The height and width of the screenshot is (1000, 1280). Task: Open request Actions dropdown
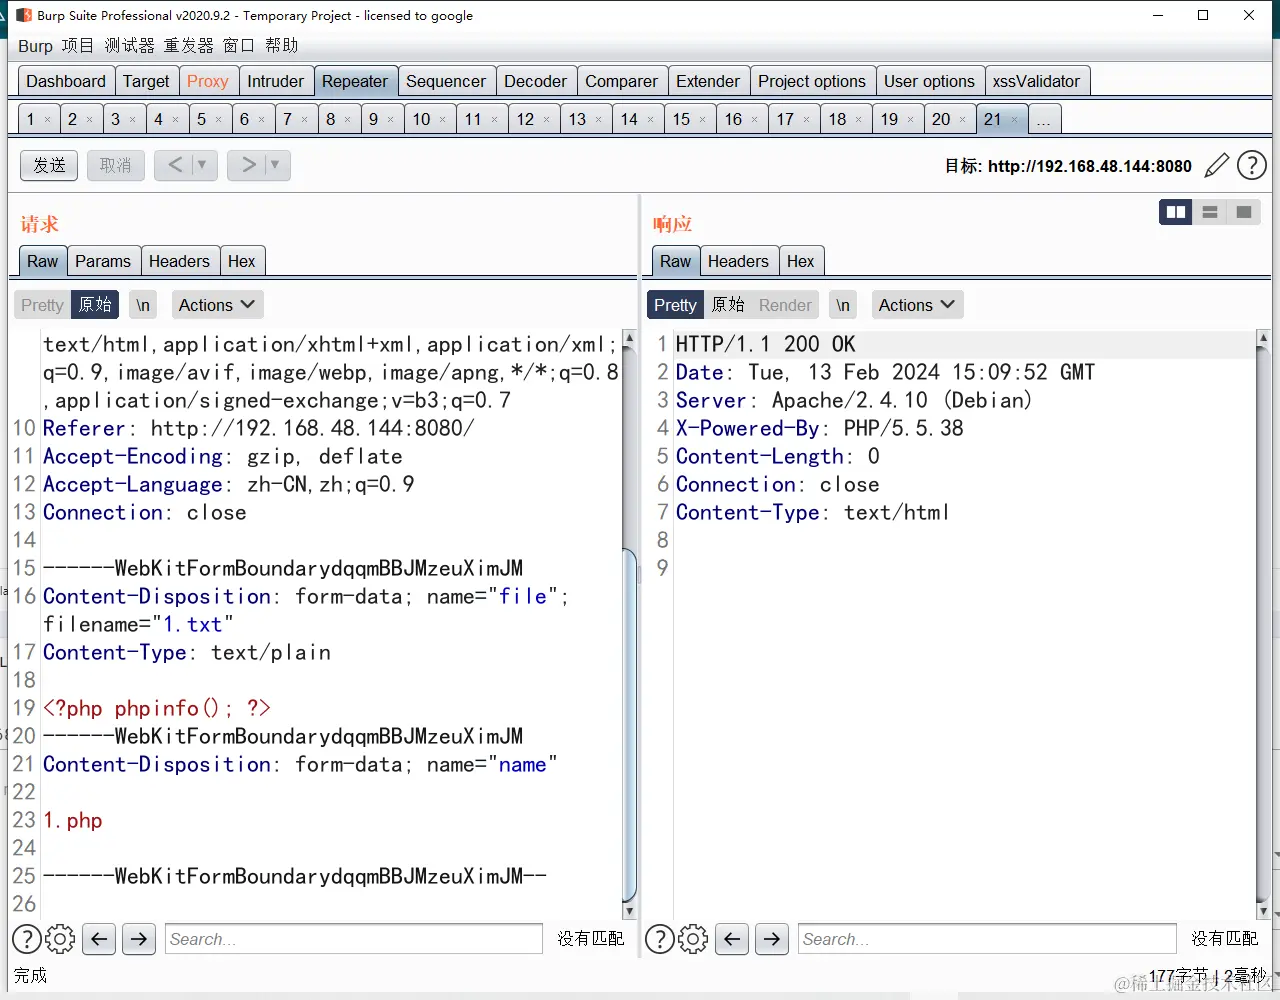pyautogui.click(x=217, y=305)
